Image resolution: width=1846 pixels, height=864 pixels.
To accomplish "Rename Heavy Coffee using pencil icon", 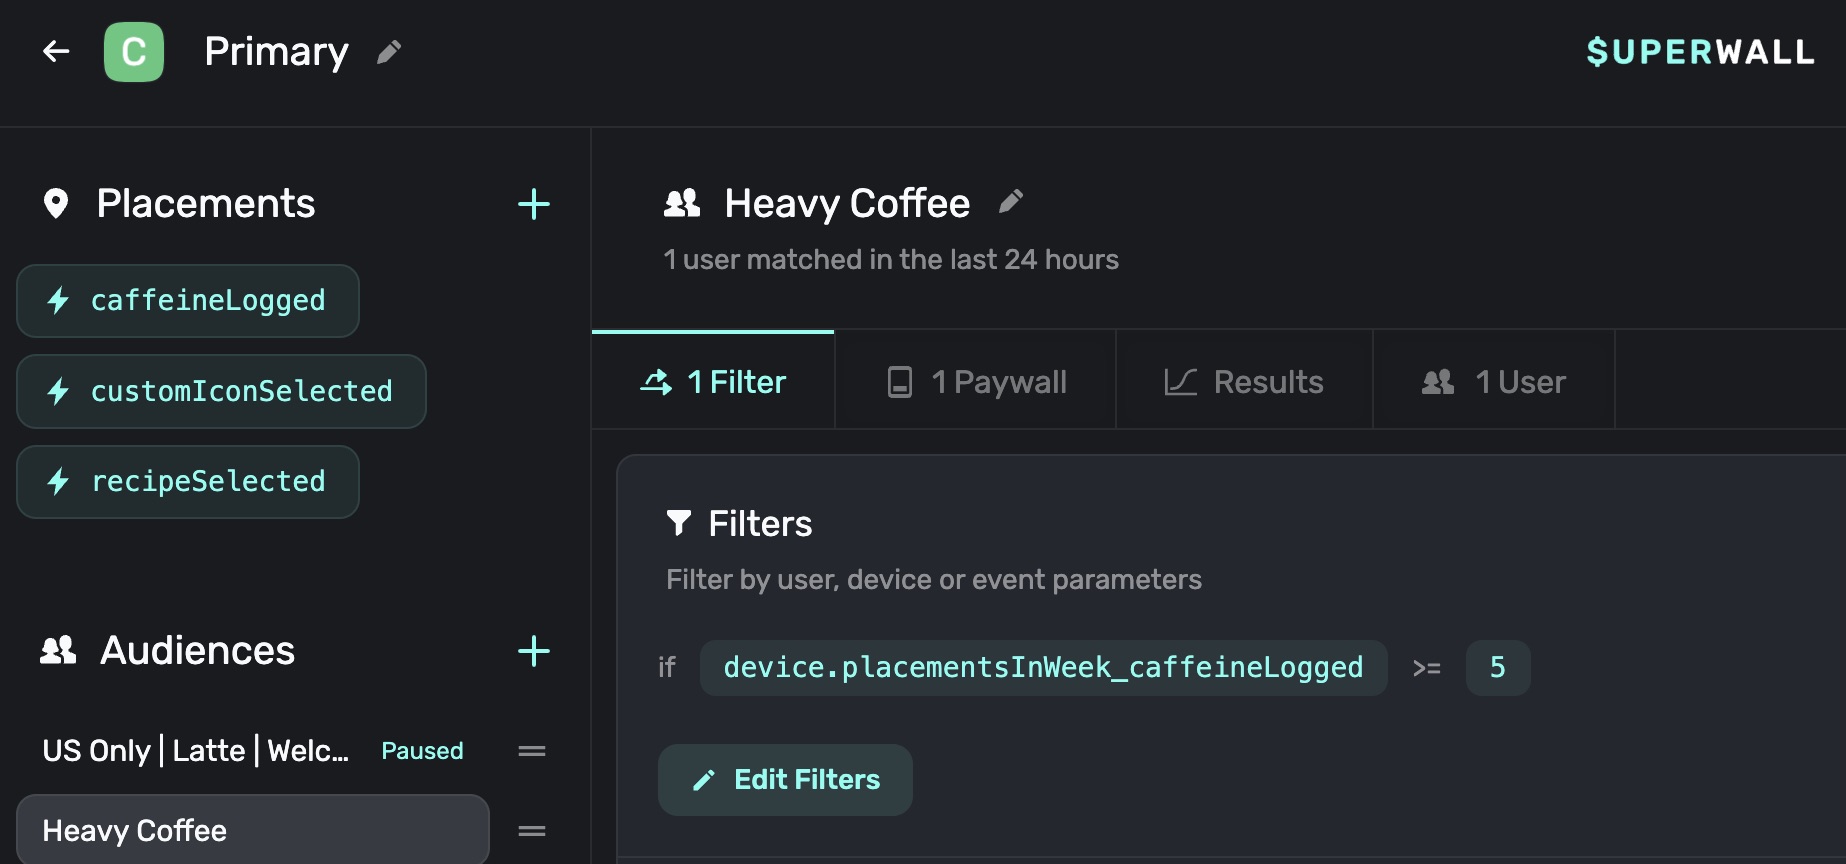I will pos(1011,202).
